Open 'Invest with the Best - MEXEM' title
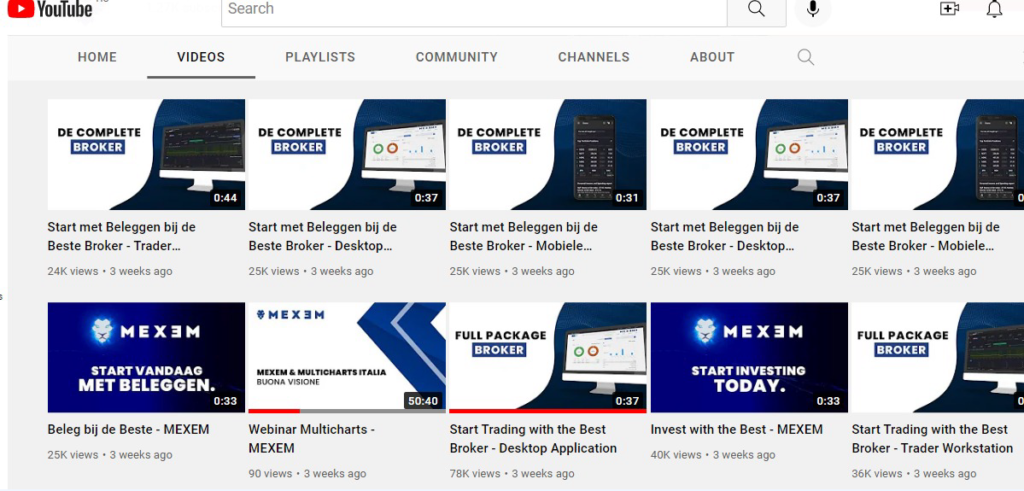Screen dimensions: 1024x491 [736, 429]
